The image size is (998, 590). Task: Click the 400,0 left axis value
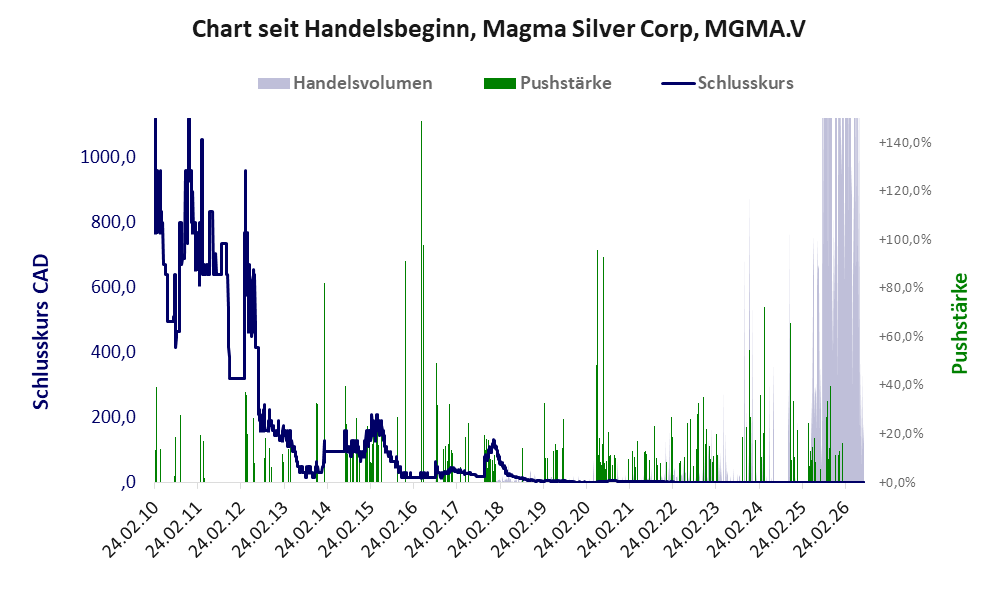tap(113, 351)
